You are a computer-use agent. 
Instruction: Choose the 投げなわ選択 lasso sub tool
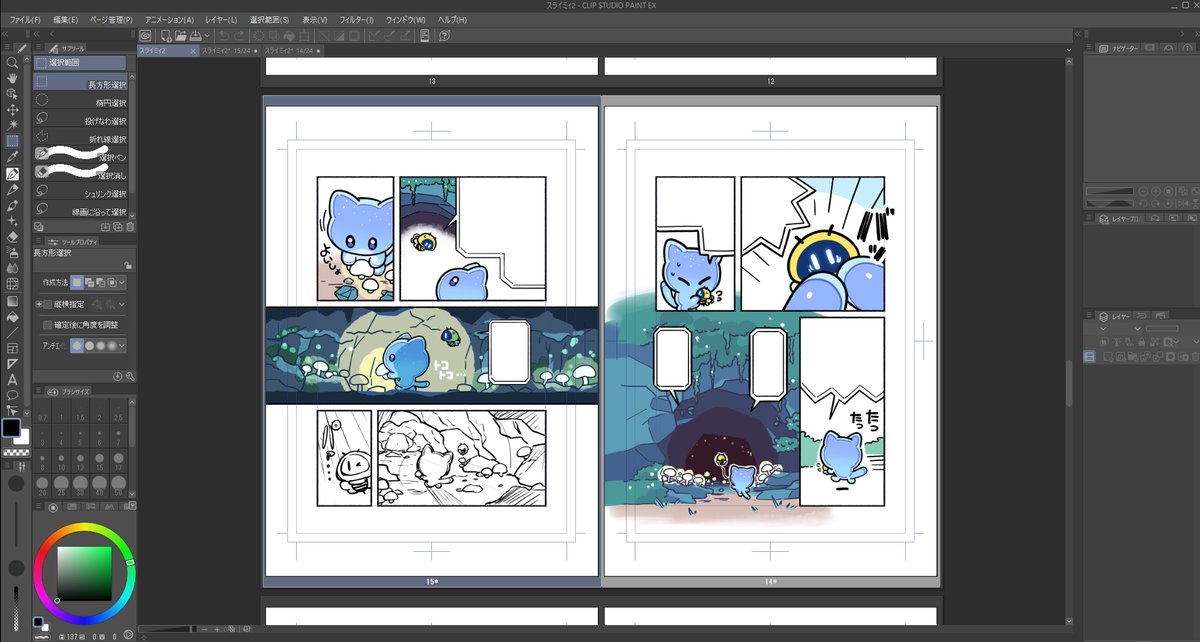coord(81,120)
